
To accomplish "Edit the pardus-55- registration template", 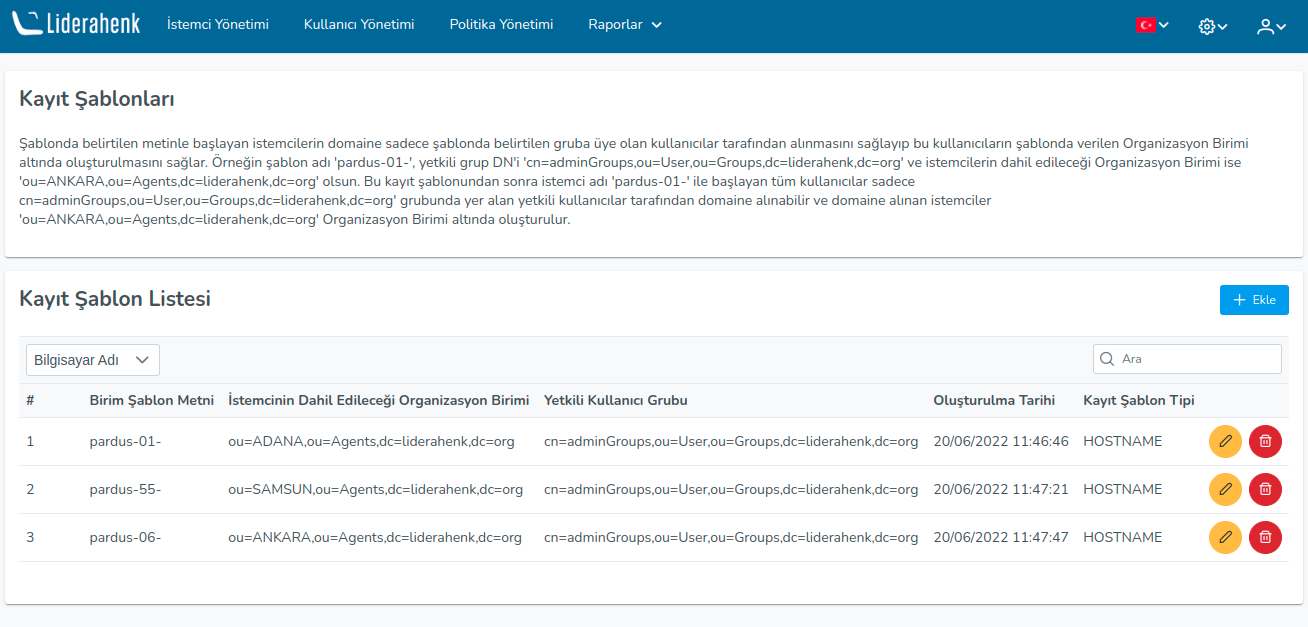I will pyautogui.click(x=1225, y=489).
